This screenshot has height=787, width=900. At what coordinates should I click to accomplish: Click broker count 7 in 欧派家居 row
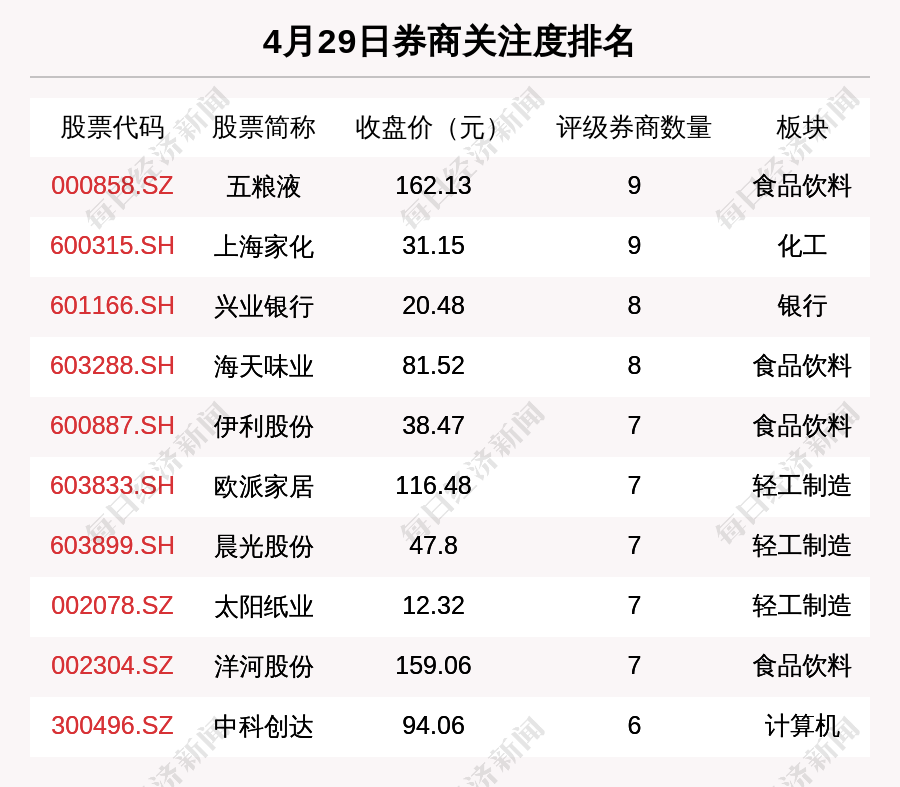(634, 486)
